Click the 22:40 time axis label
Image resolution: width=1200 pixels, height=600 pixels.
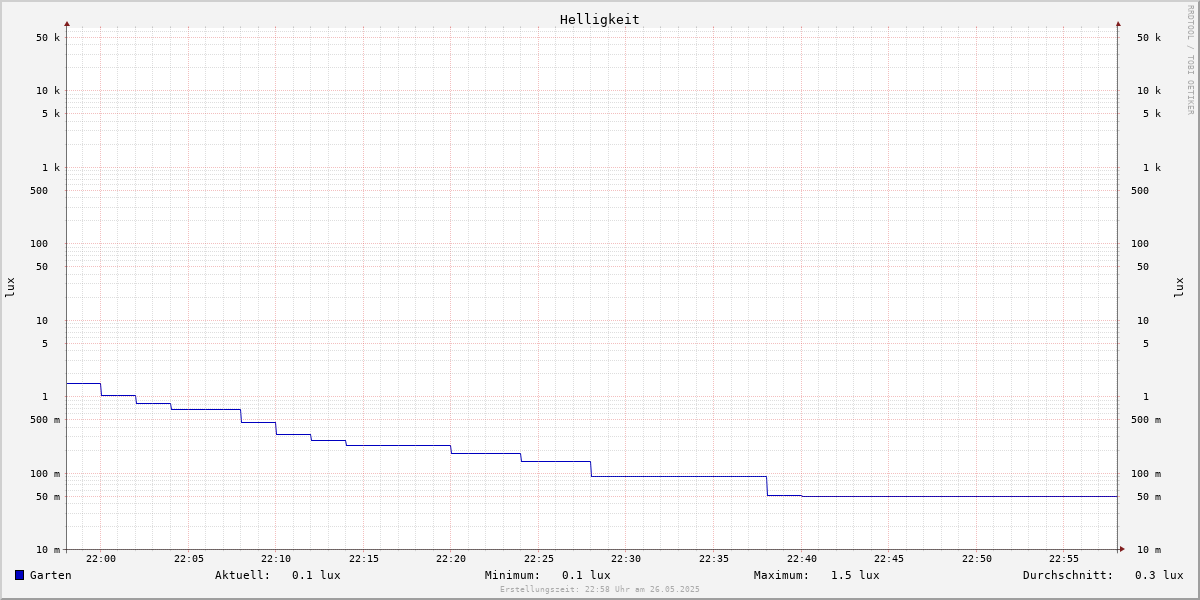tap(802, 559)
